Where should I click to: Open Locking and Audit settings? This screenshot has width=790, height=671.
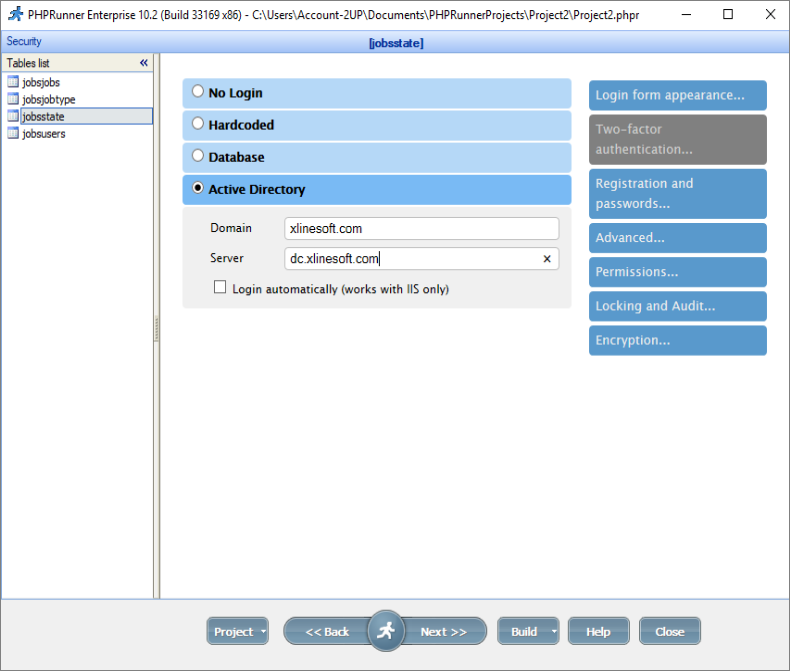coord(678,306)
